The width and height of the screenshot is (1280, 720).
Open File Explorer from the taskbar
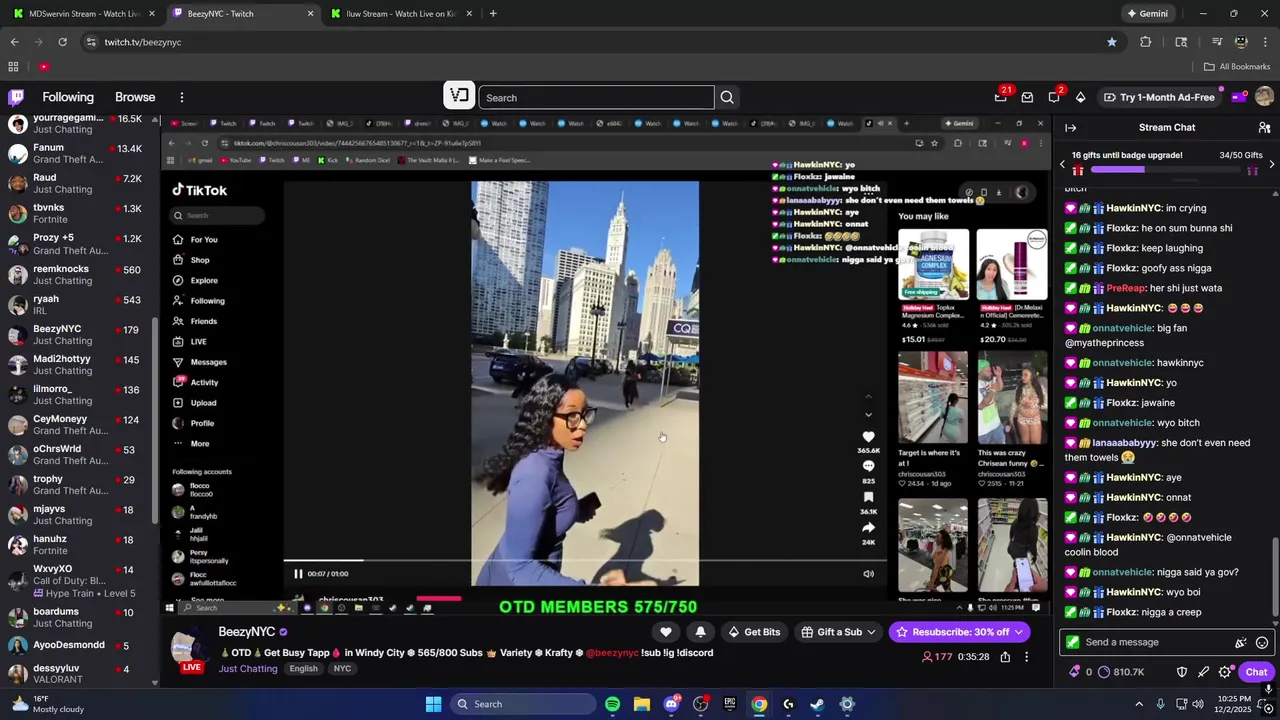(x=641, y=704)
